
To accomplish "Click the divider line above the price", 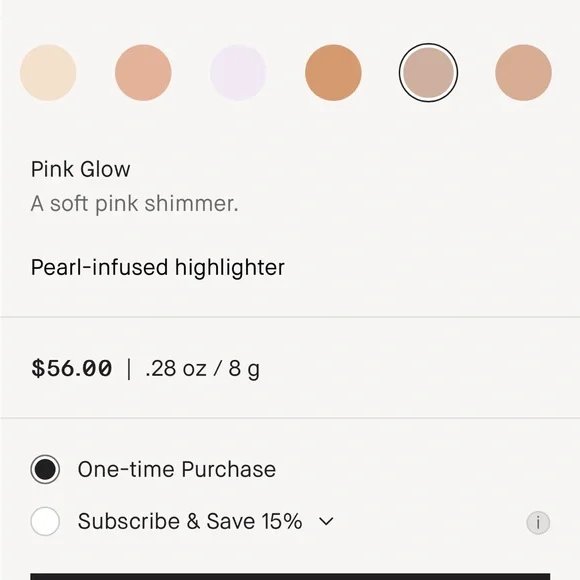I will click(x=290, y=317).
